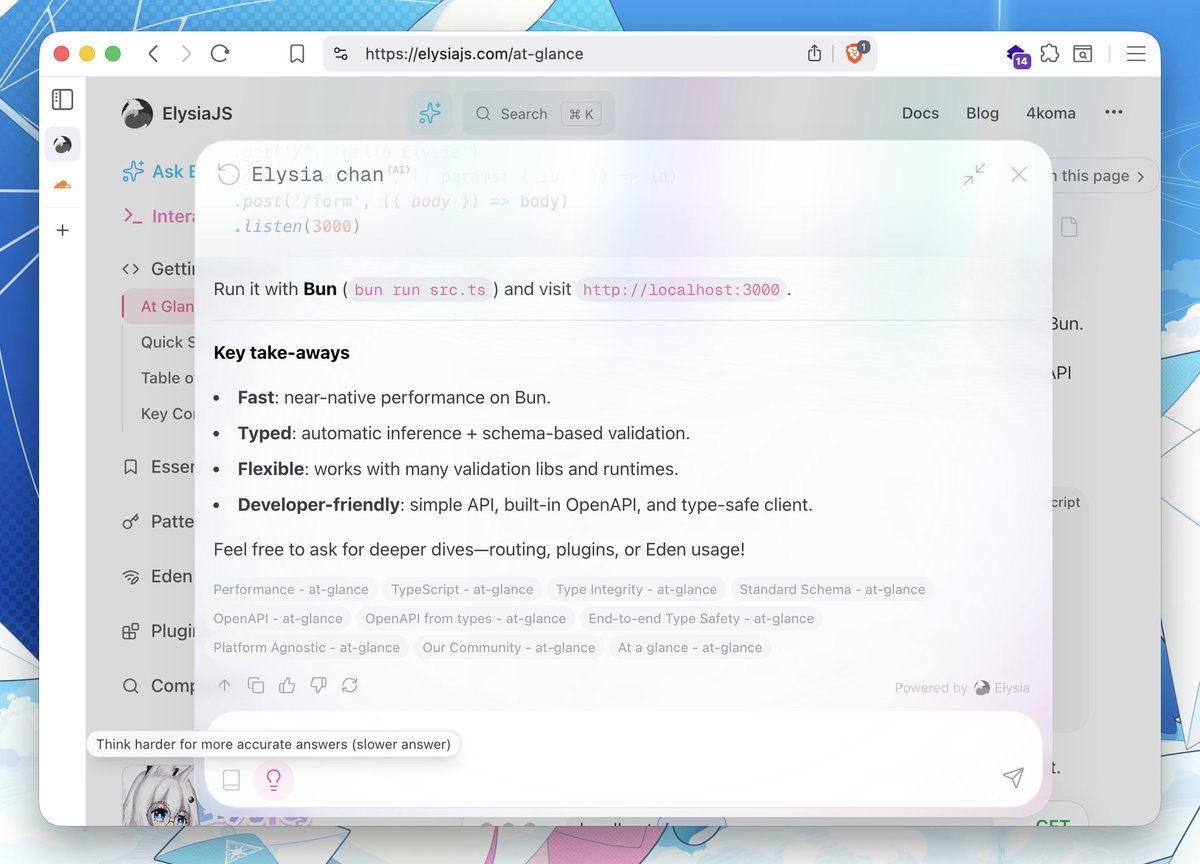Open the browser hamburger menu
This screenshot has width=1200, height=864.
(1136, 54)
